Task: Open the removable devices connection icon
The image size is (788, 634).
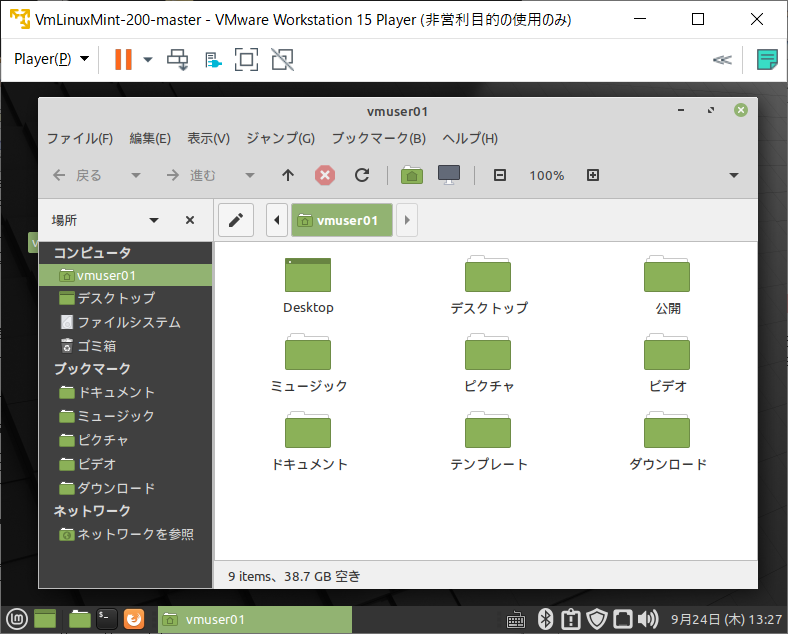Action: pyautogui.click(x=213, y=60)
